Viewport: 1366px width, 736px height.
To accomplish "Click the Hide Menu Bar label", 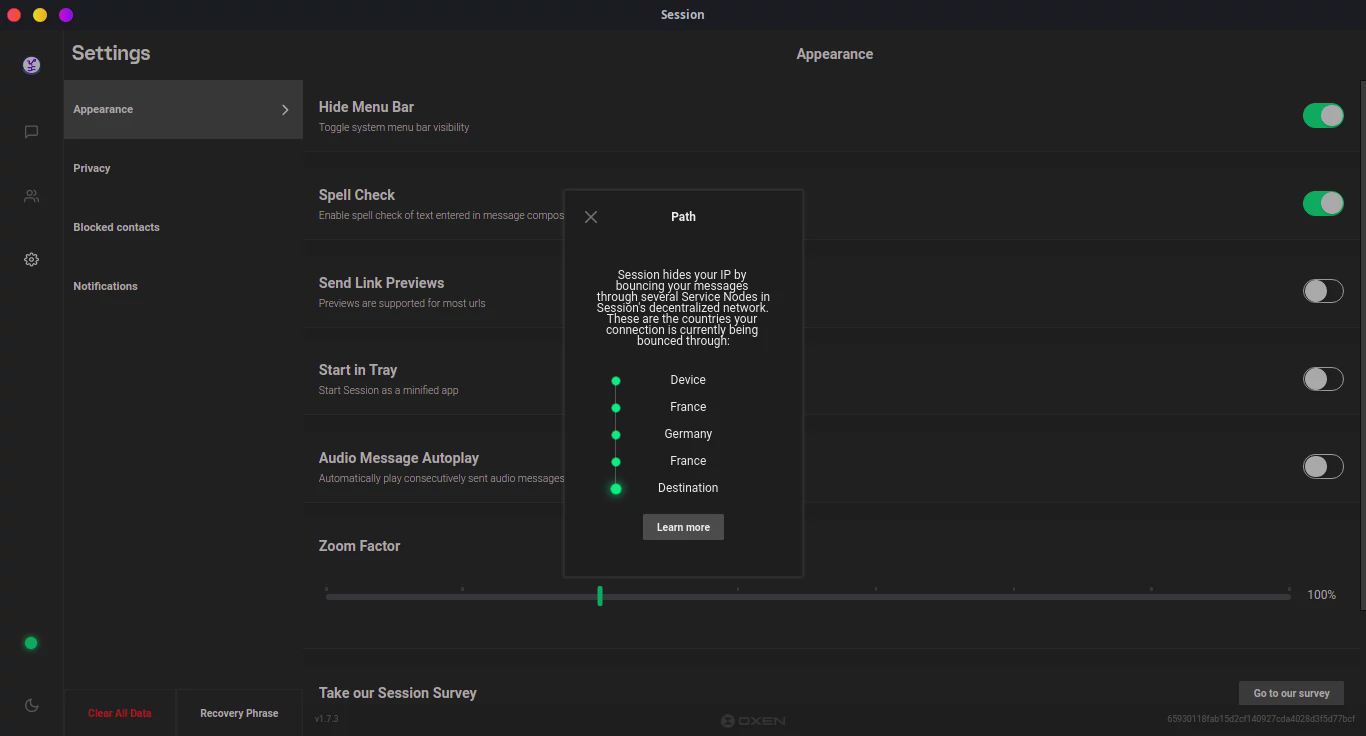I will pos(366,107).
